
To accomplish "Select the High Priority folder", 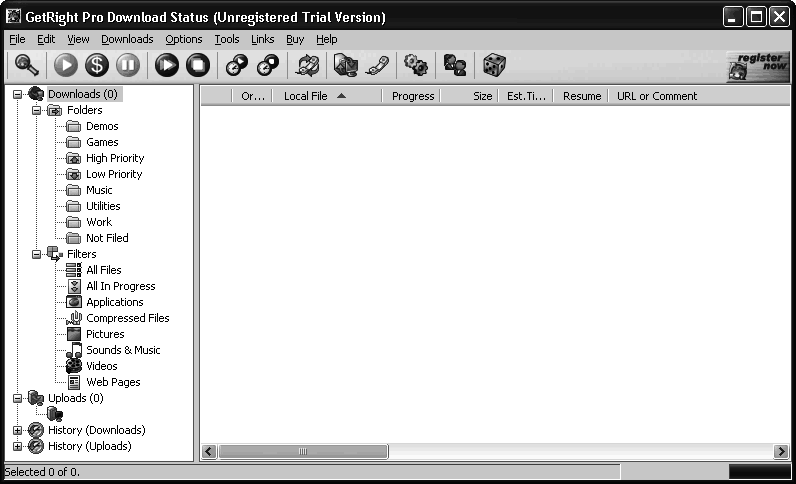I will [x=114, y=158].
